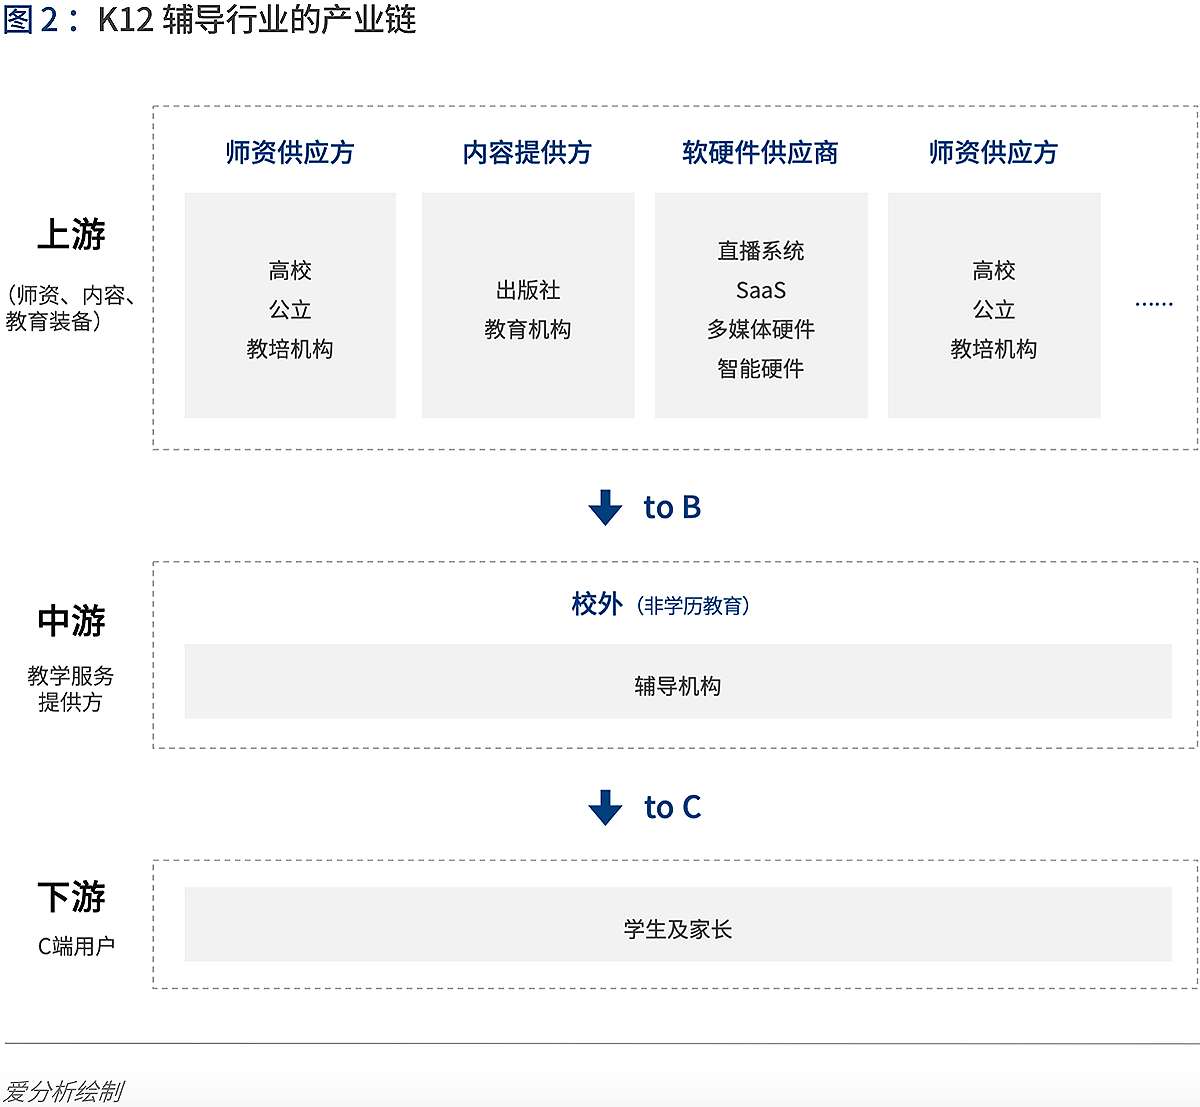
Task: Click 教育机构 under 内容提供方
Action: tap(528, 329)
